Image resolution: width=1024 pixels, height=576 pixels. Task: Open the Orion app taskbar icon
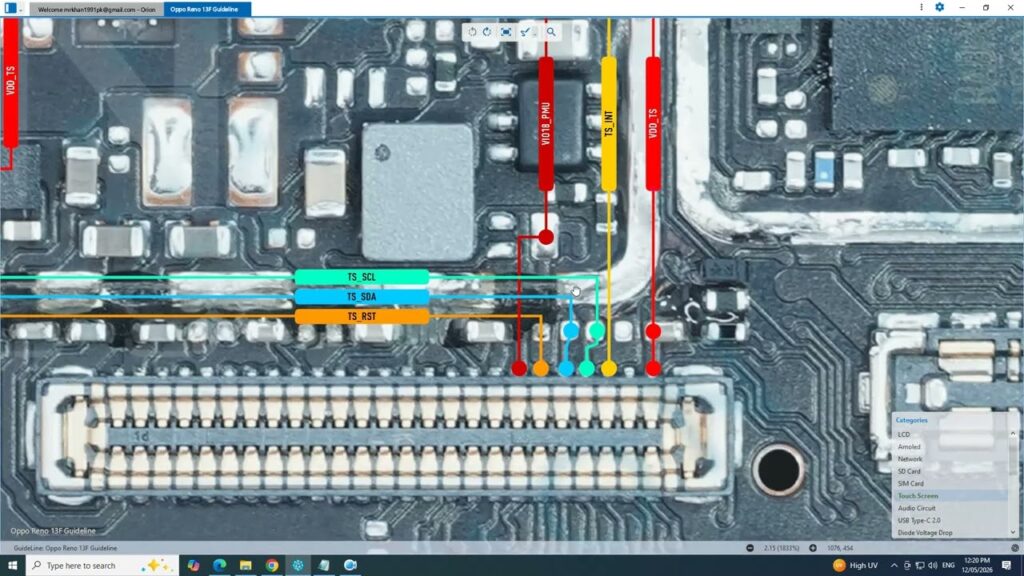tap(298, 566)
